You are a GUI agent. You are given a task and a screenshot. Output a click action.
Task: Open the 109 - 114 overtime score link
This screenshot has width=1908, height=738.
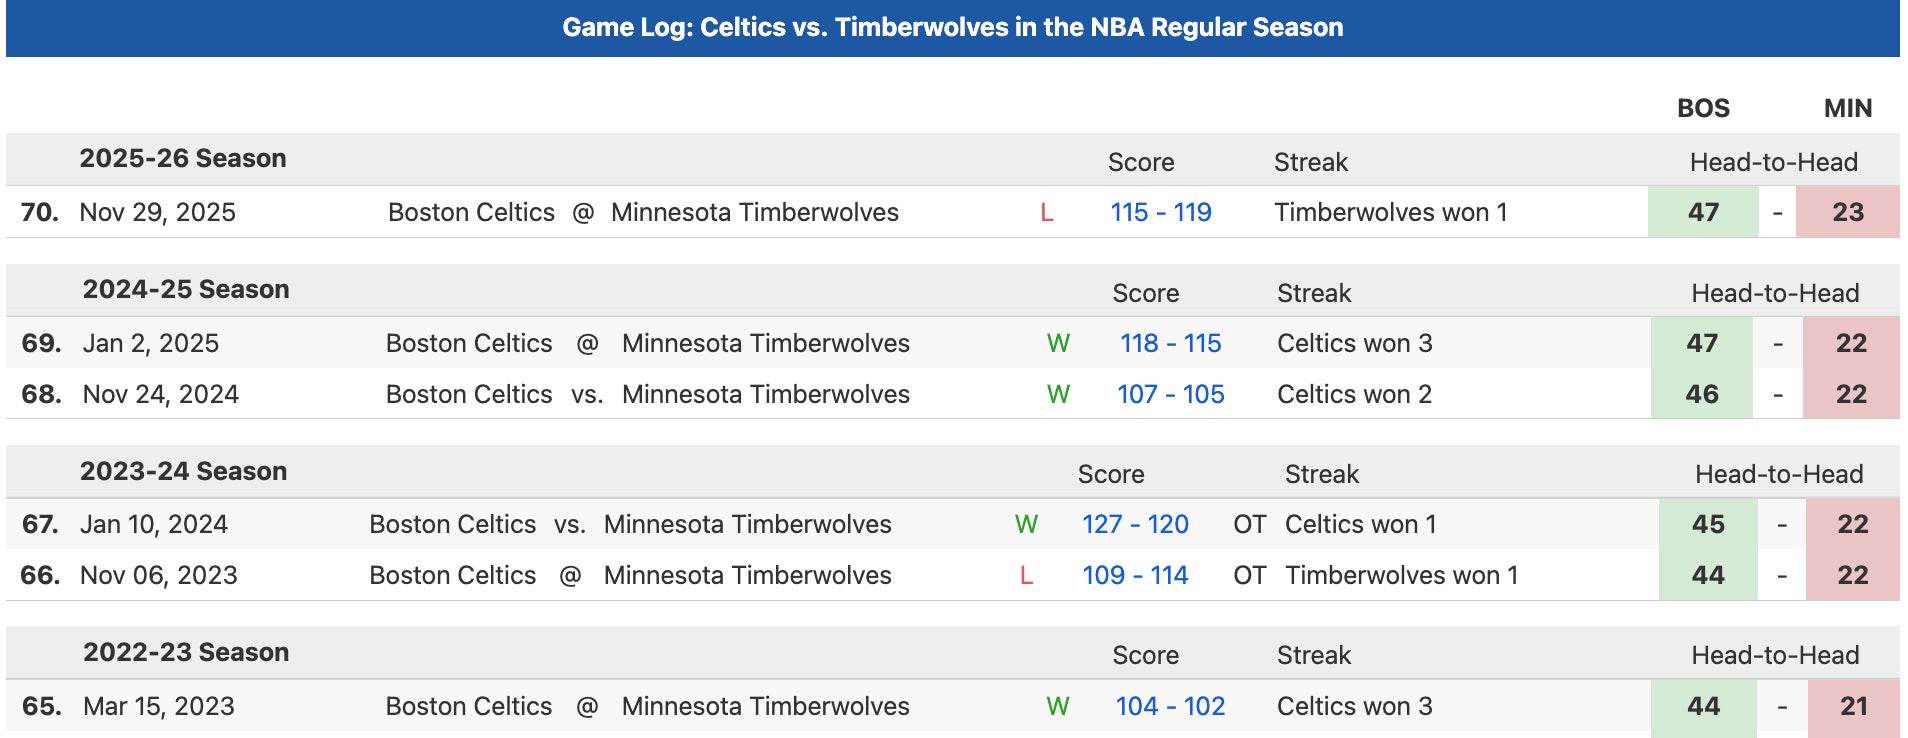point(1135,575)
